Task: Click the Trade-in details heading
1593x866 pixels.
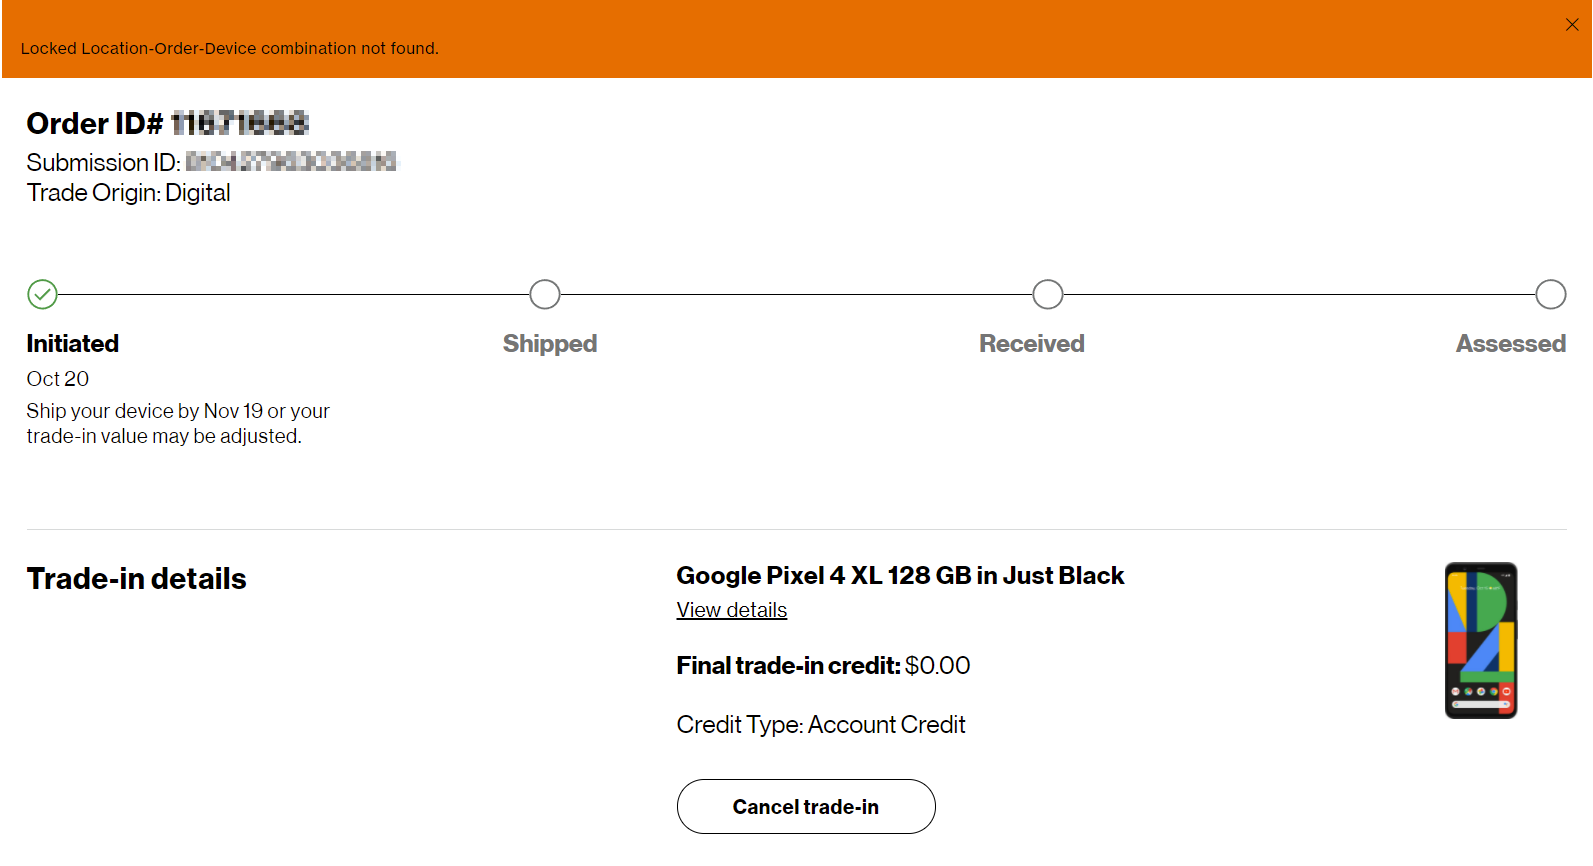Action: click(x=137, y=579)
